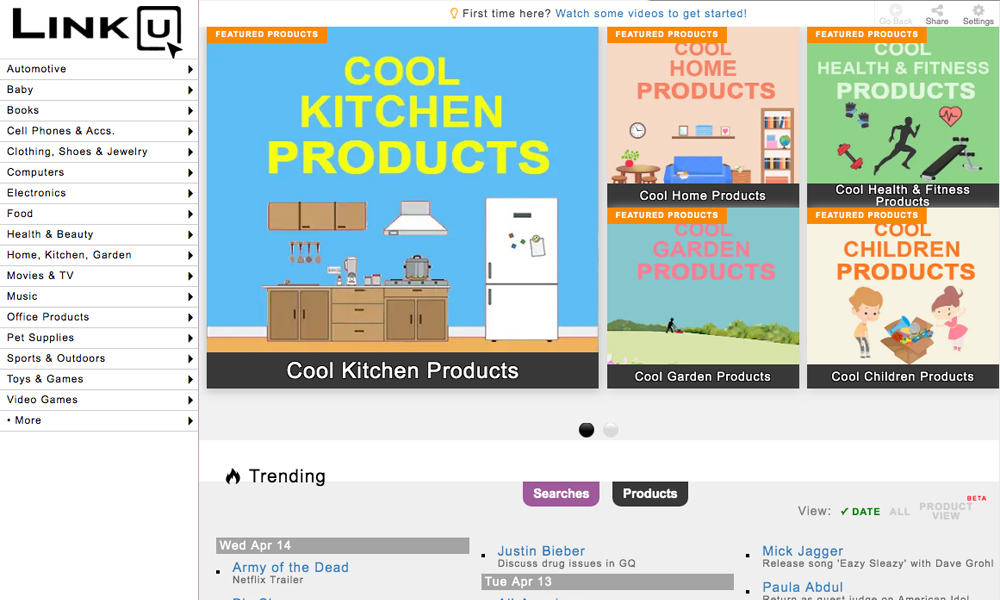Switch to the trending Products tab
This screenshot has width=1000, height=600.
(650, 494)
